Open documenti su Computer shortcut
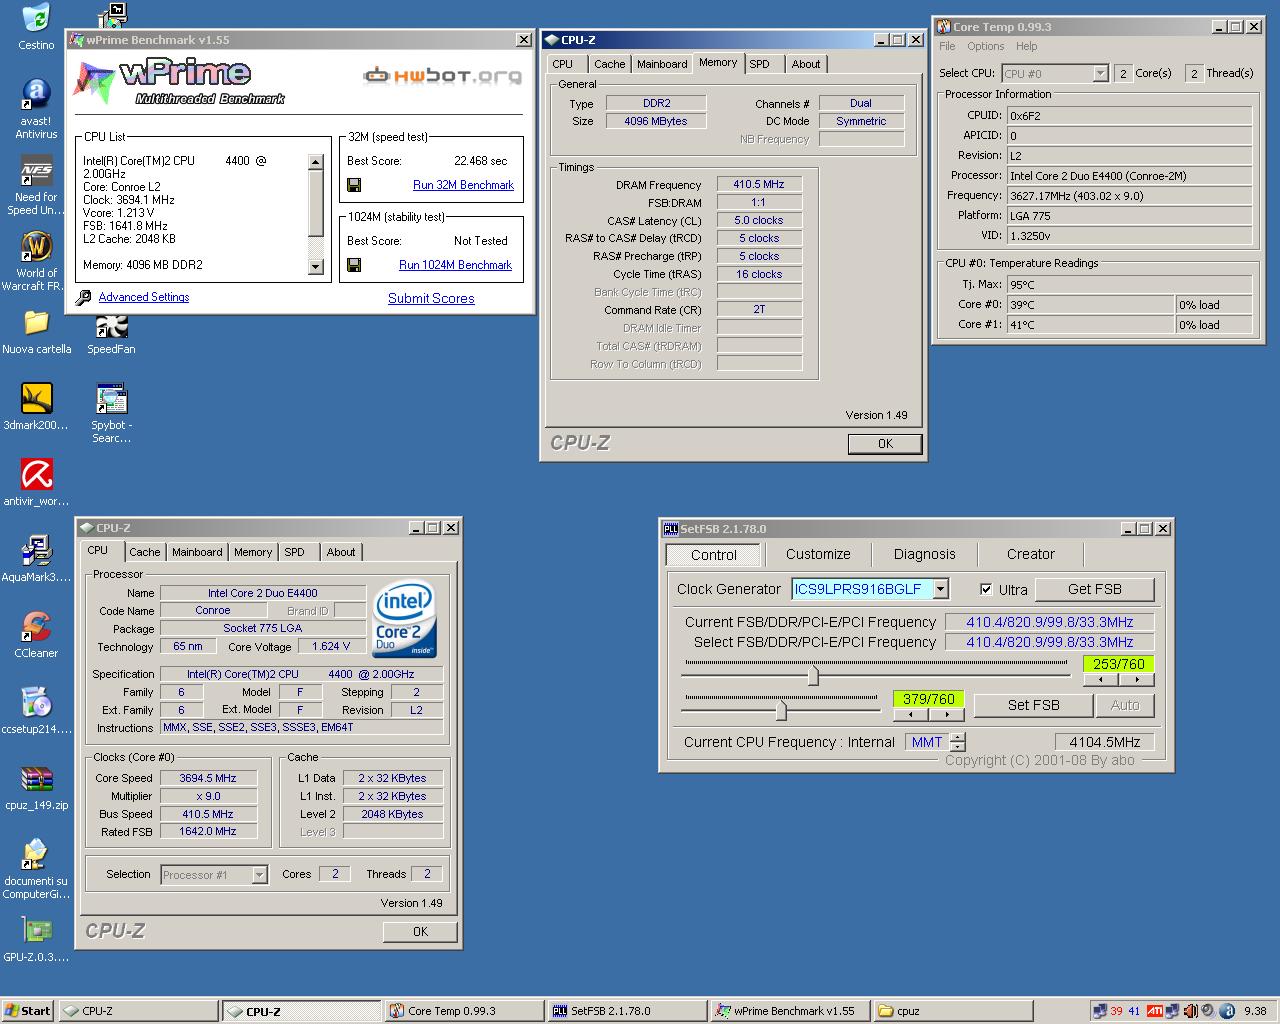Image resolution: width=1280 pixels, height=1024 pixels. point(36,870)
